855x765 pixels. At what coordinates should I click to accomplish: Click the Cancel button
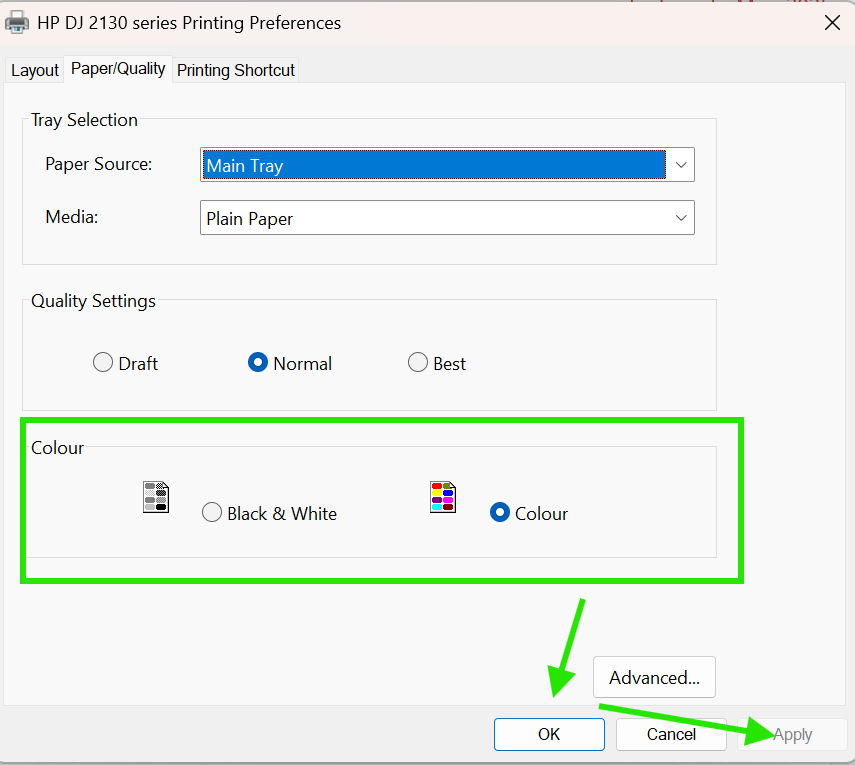[x=671, y=734]
